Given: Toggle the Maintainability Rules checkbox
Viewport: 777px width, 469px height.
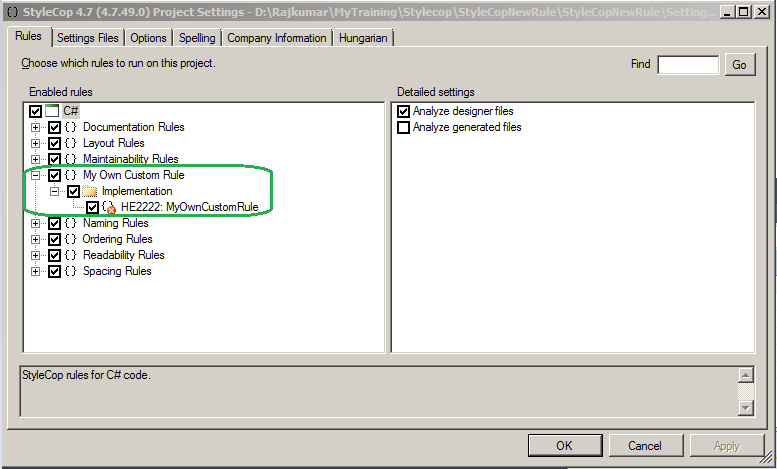Looking at the screenshot, I should tap(55, 159).
